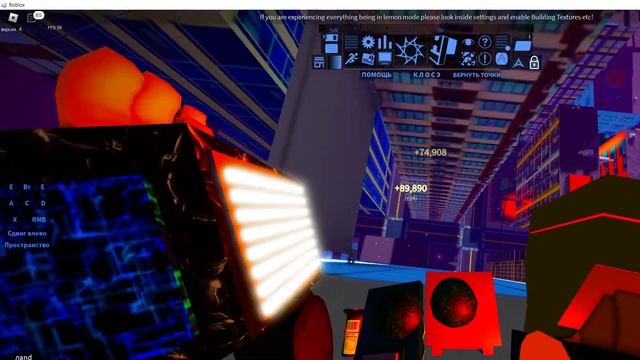This screenshot has width=640, height=360.
Task: Click the версия 4 label
Action: (11, 29)
